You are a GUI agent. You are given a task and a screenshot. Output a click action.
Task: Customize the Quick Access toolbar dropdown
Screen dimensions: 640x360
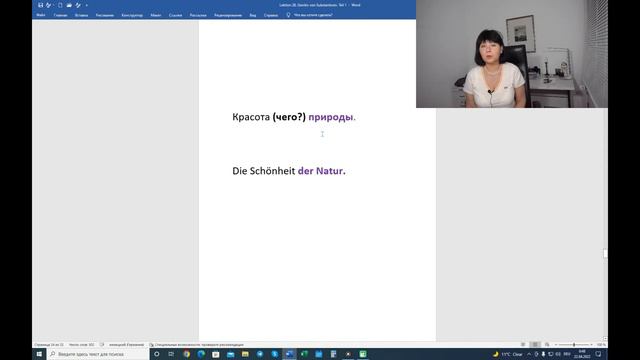pyautogui.click(x=87, y=5)
